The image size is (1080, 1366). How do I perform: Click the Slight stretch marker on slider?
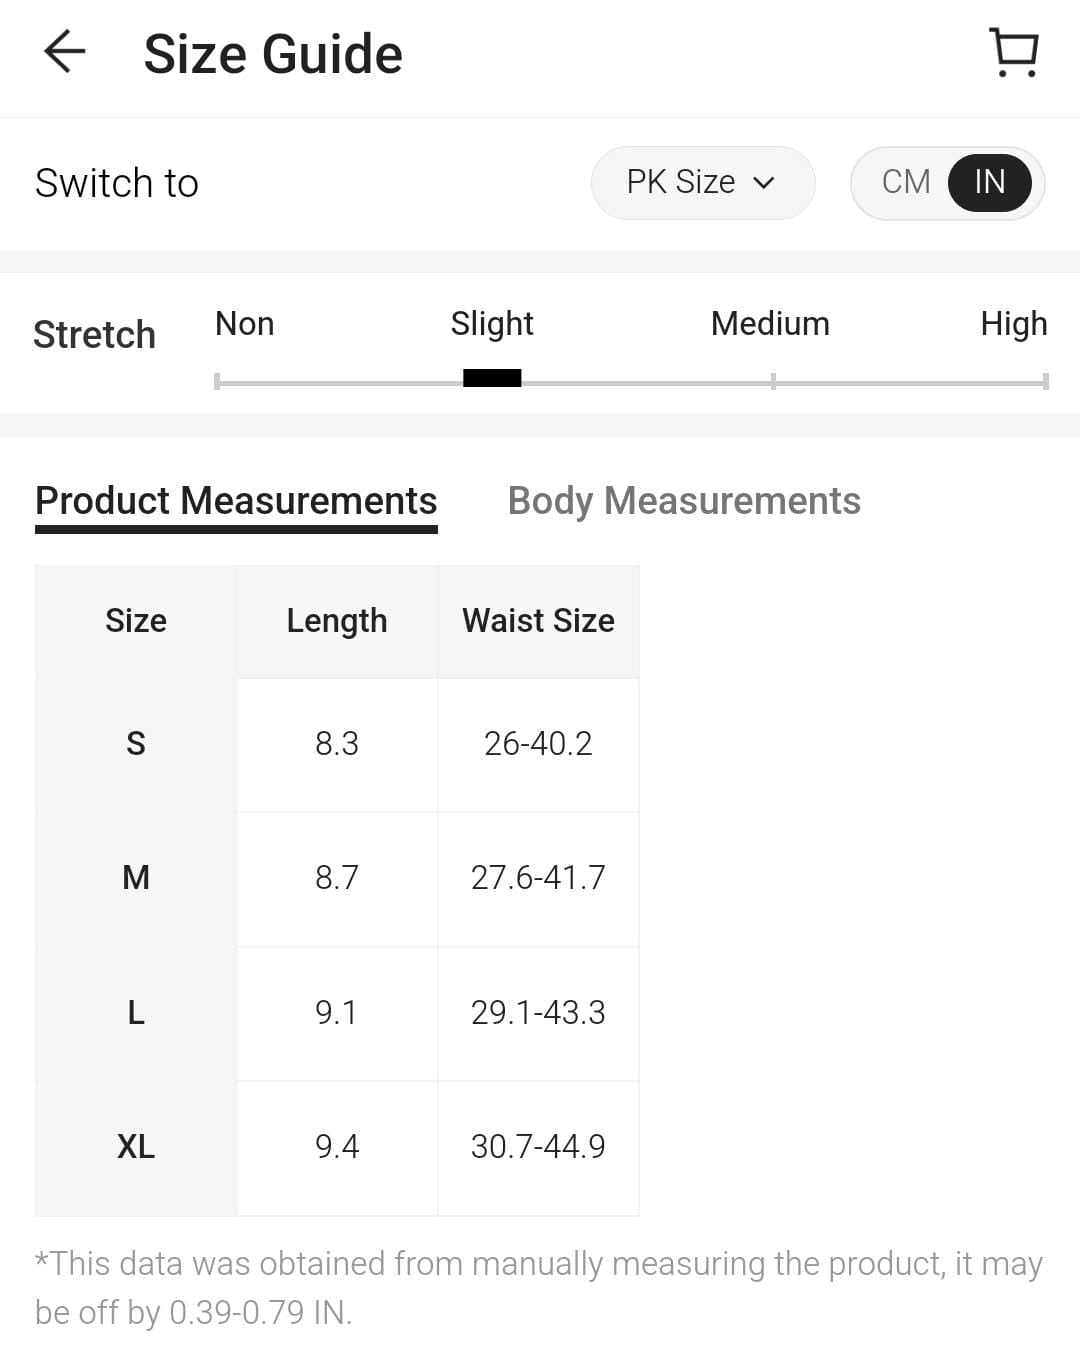pos(492,378)
